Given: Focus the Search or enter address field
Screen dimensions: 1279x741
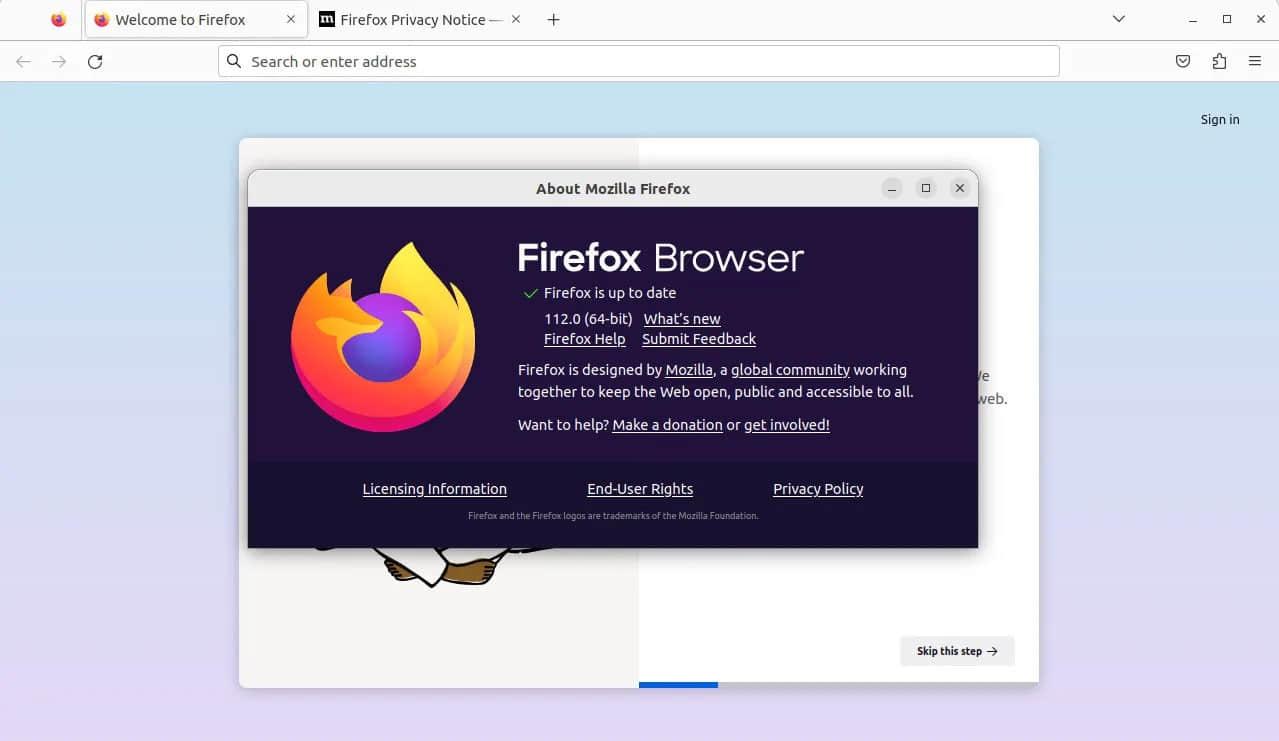Looking at the screenshot, I should coord(640,62).
